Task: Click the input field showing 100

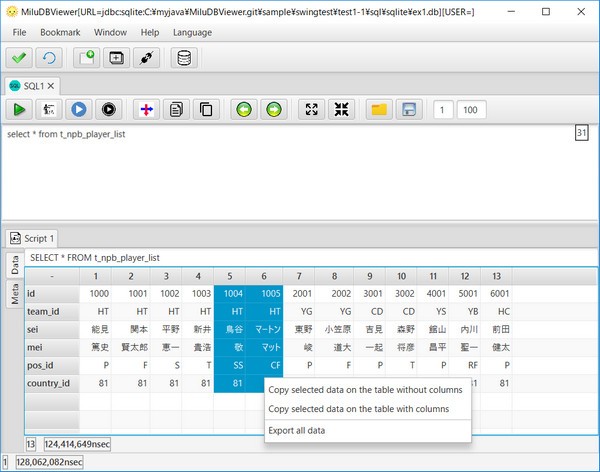Action: tap(472, 109)
